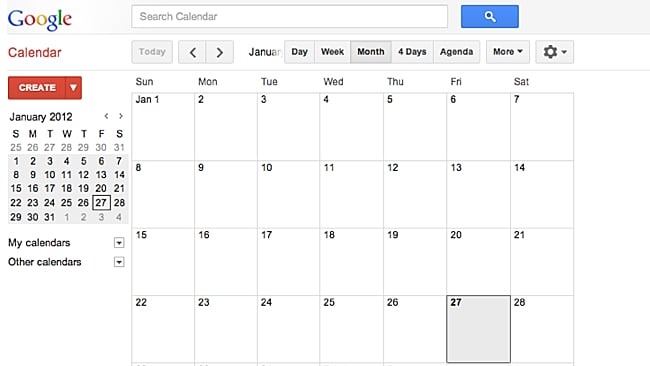Click the mini calendar previous month arrow
This screenshot has width=650, height=366.
click(107, 116)
